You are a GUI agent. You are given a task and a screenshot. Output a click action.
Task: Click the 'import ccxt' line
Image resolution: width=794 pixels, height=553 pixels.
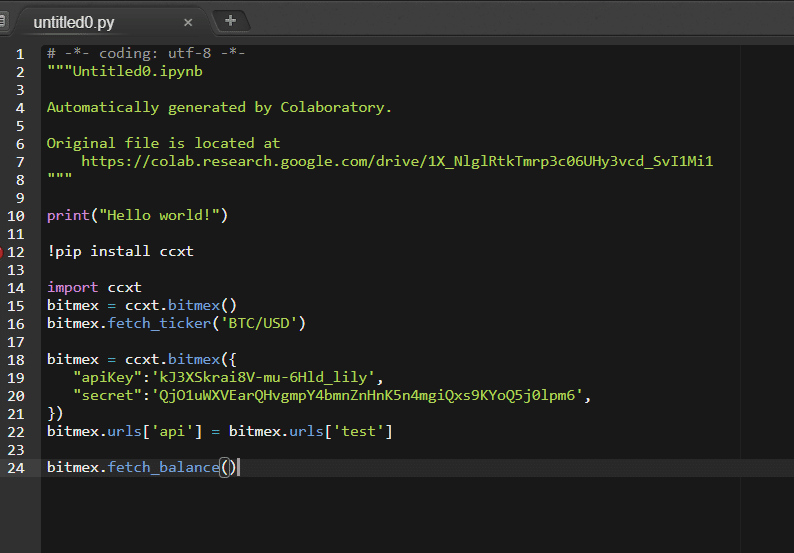94,287
